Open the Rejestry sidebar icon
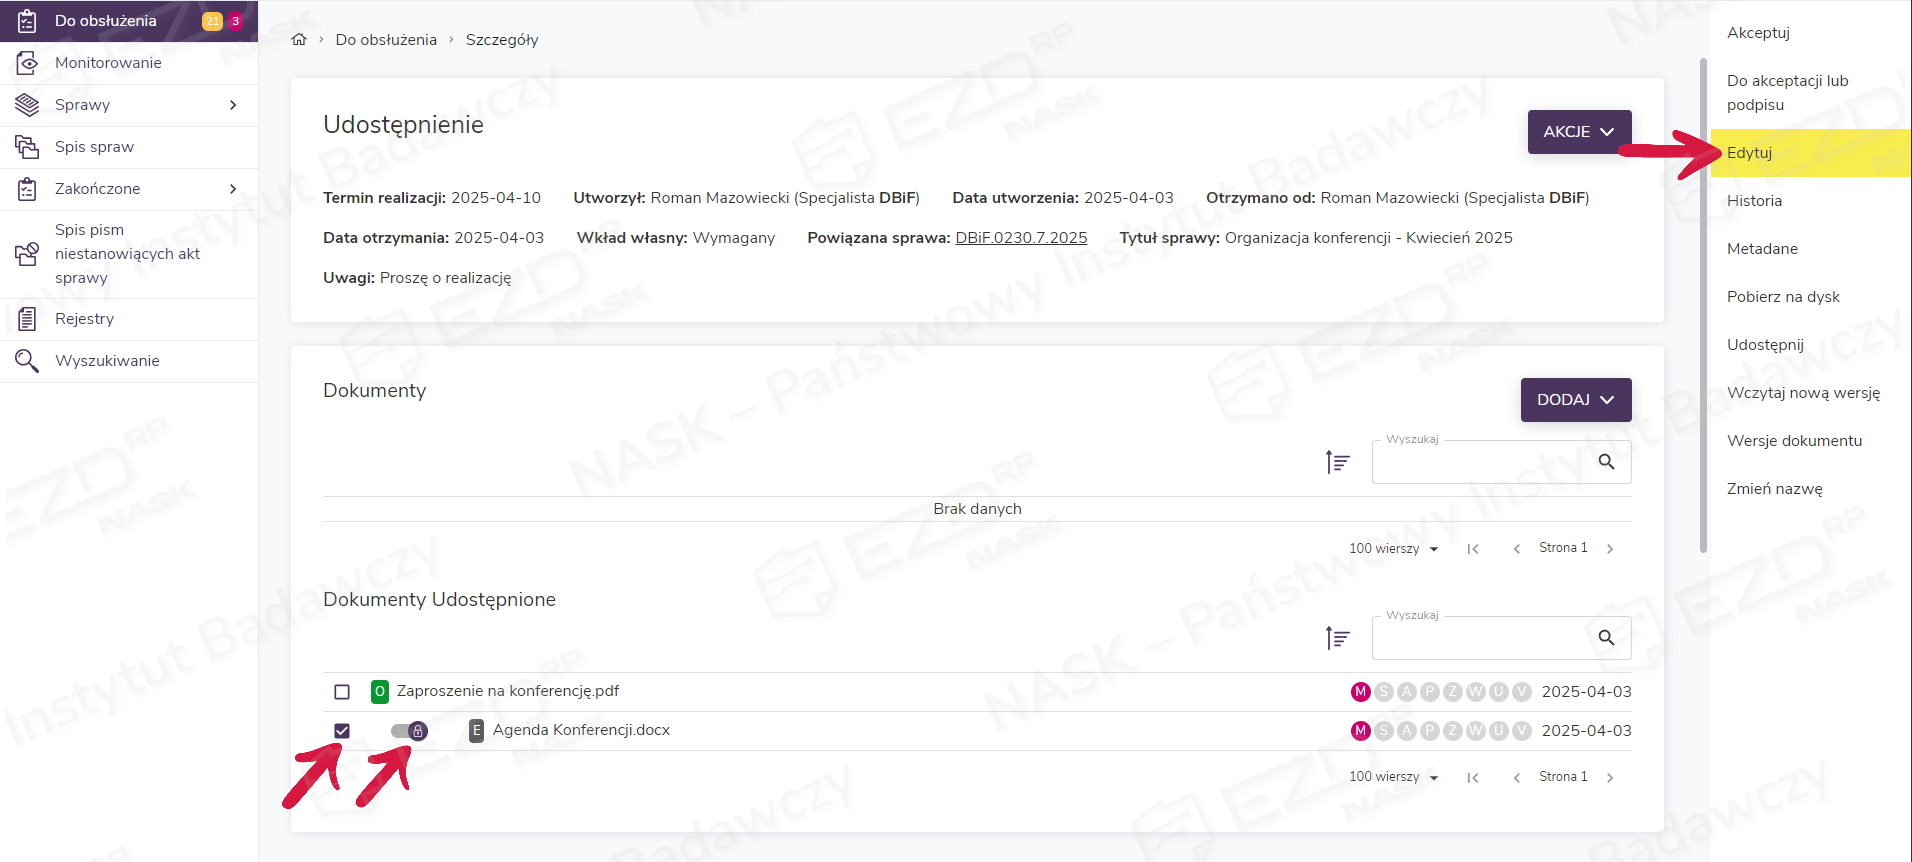 point(27,319)
